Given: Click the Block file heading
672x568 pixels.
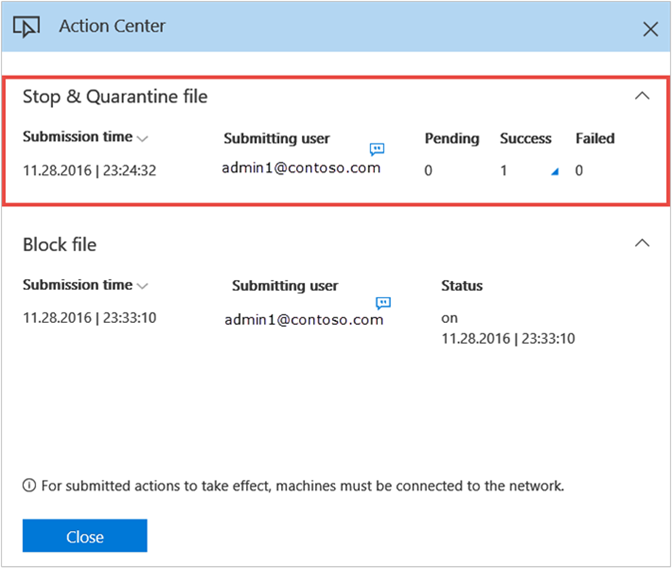Looking at the screenshot, I should [60, 244].
